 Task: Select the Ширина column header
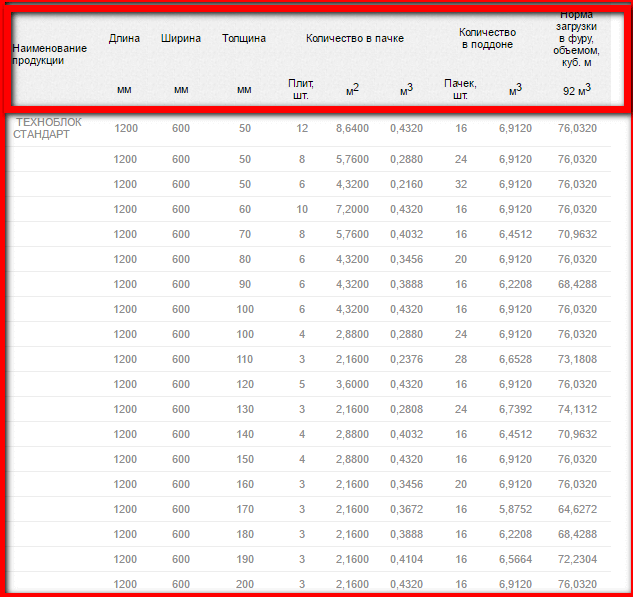[181, 39]
